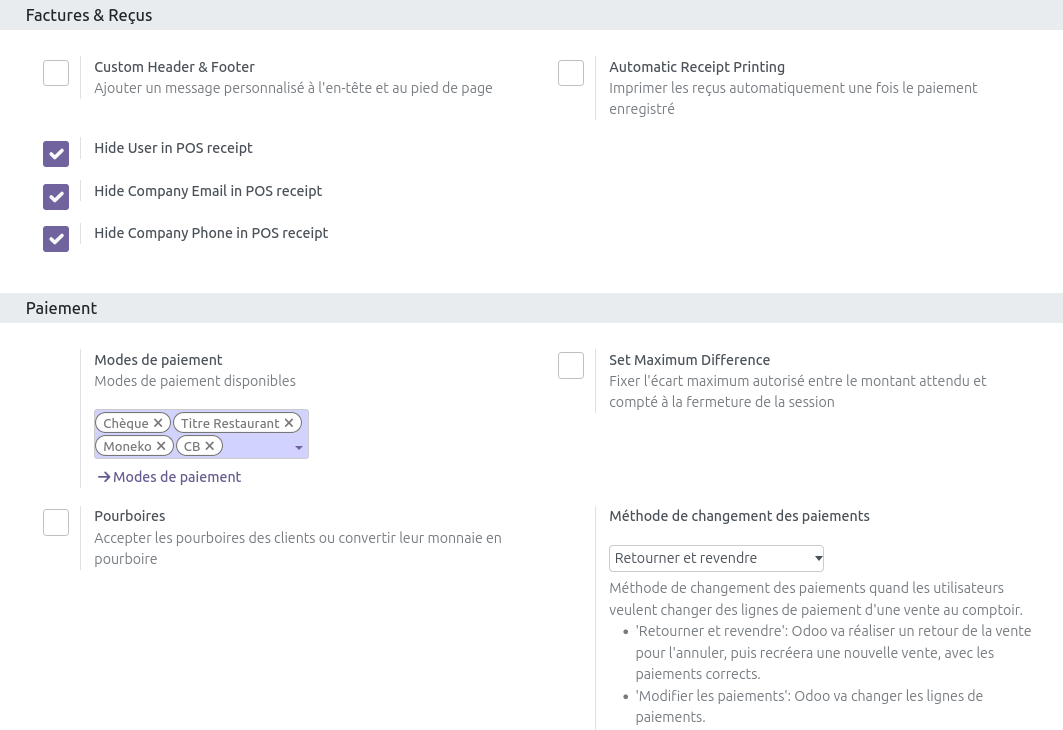Screen dimensions: 1063x730
Task: Uncheck Hide User in POS receipt
Action: [x=56, y=153]
